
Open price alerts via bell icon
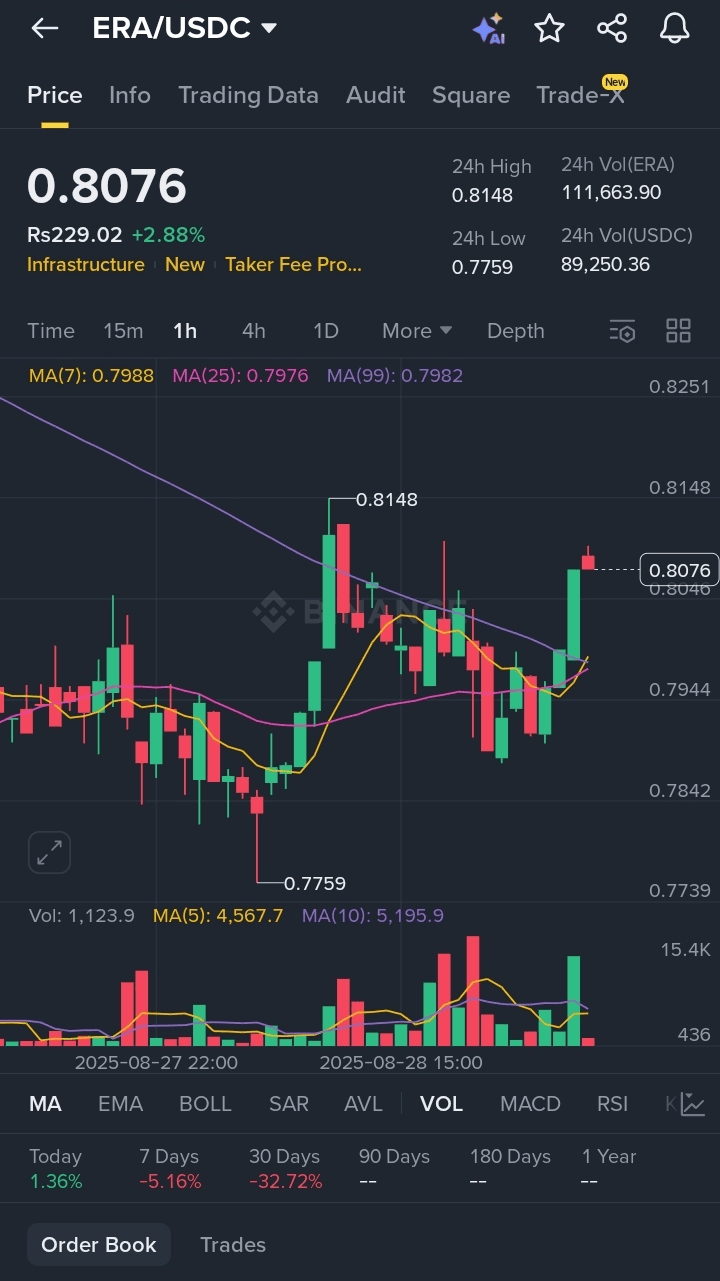(675, 28)
